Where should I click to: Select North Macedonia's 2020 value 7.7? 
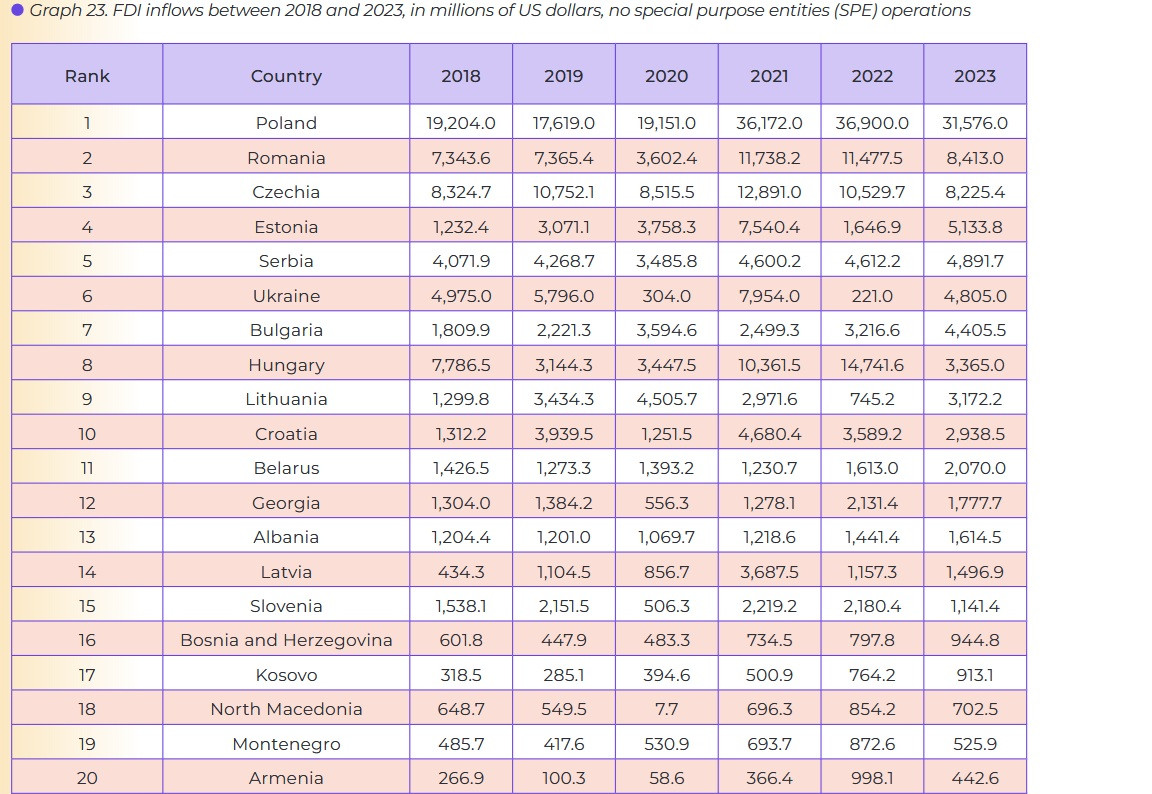666,709
